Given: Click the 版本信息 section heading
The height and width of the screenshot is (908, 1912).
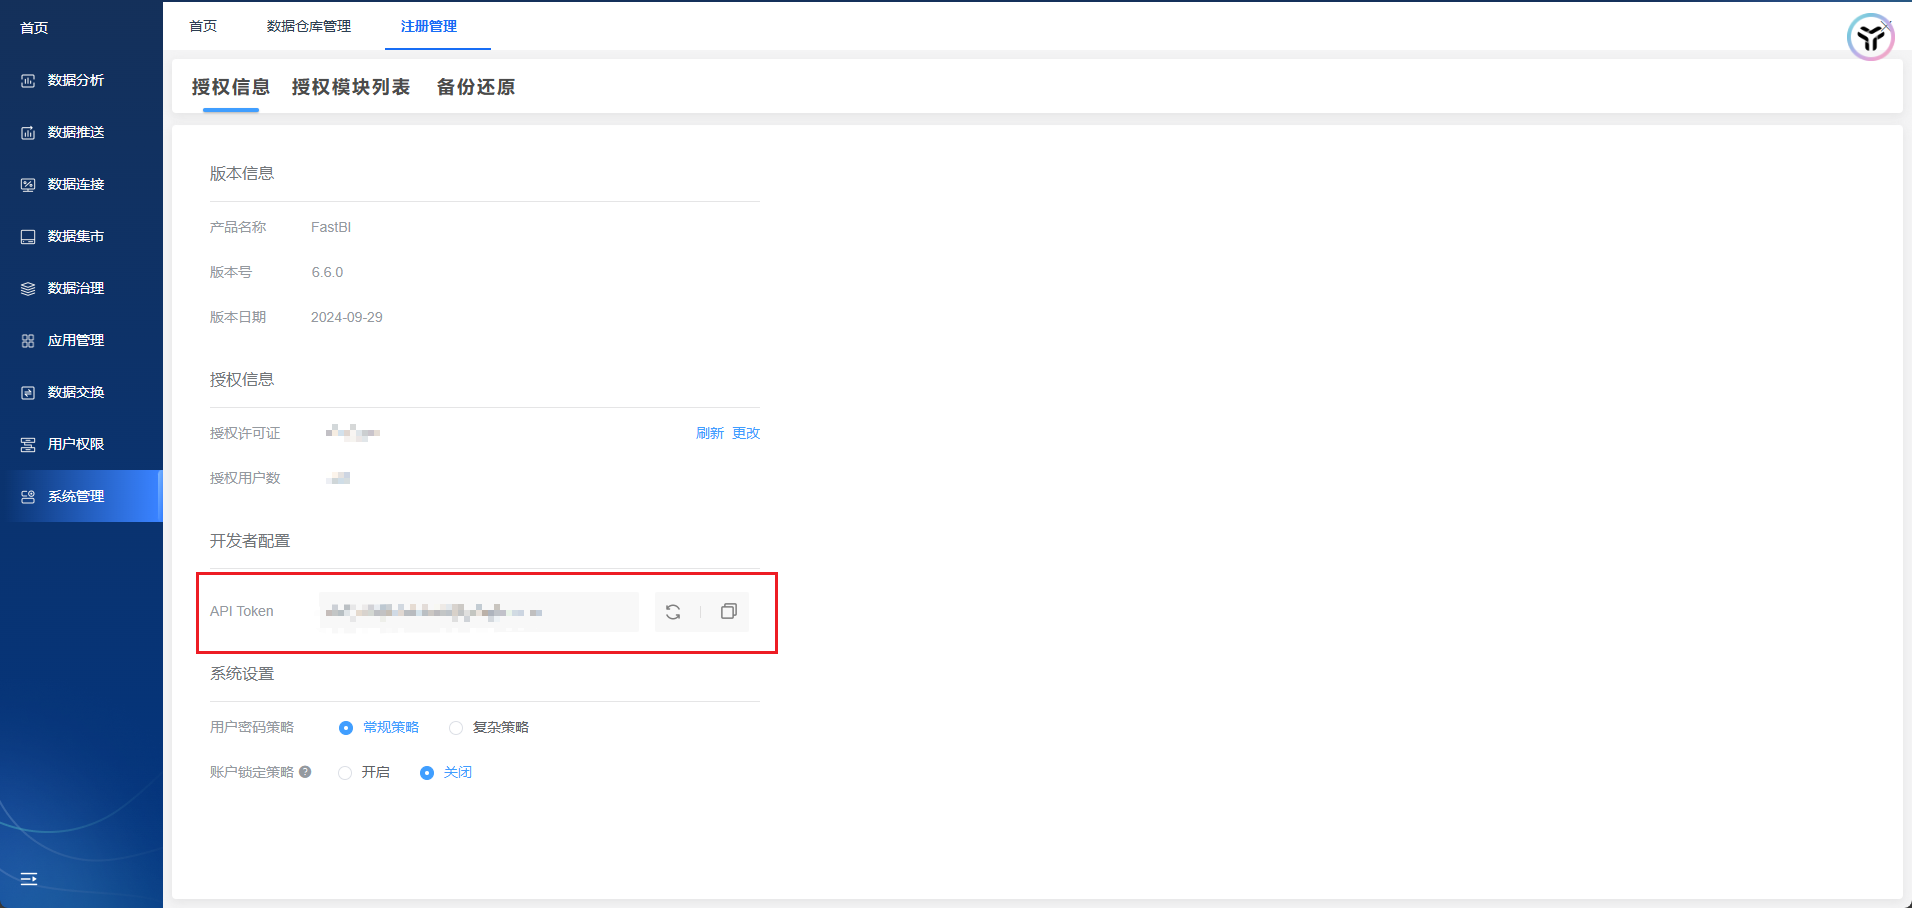Looking at the screenshot, I should (242, 173).
